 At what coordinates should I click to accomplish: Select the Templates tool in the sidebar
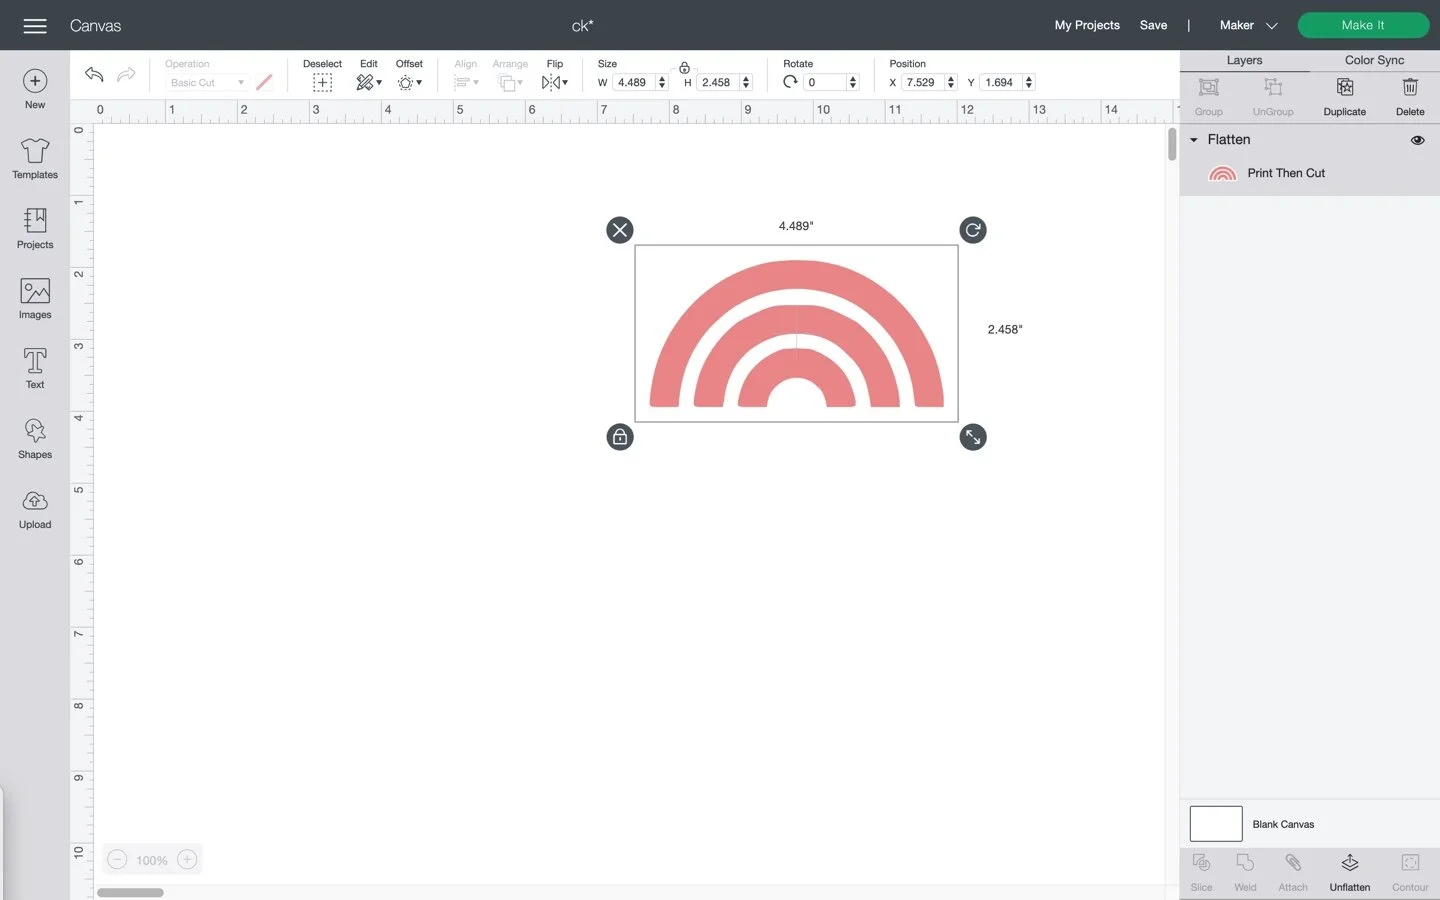point(34,160)
